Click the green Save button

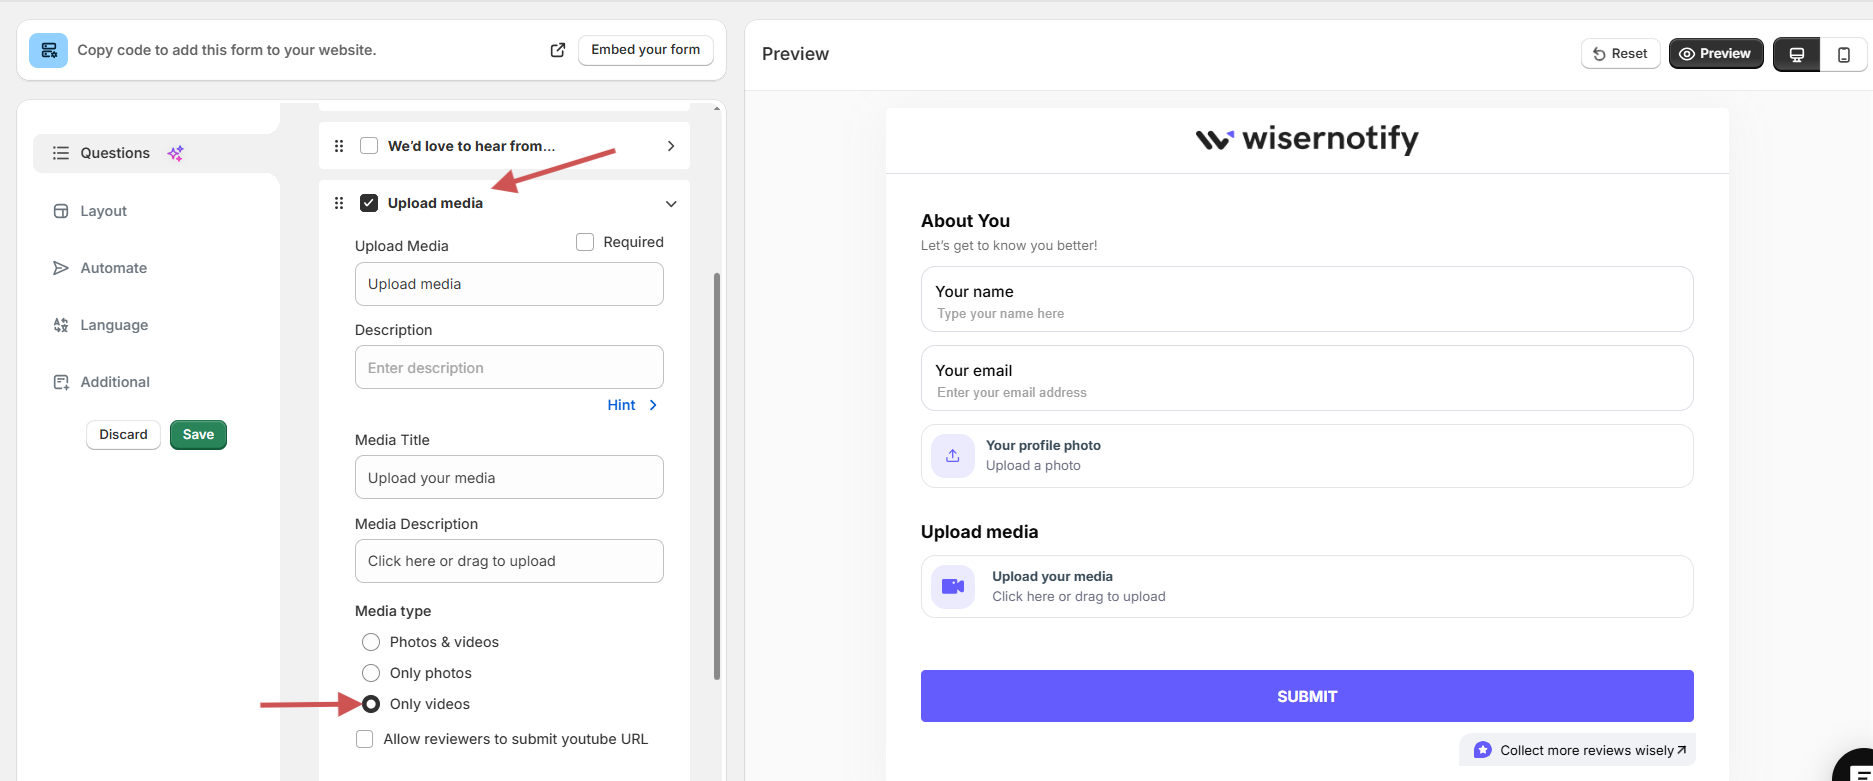(x=198, y=435)
